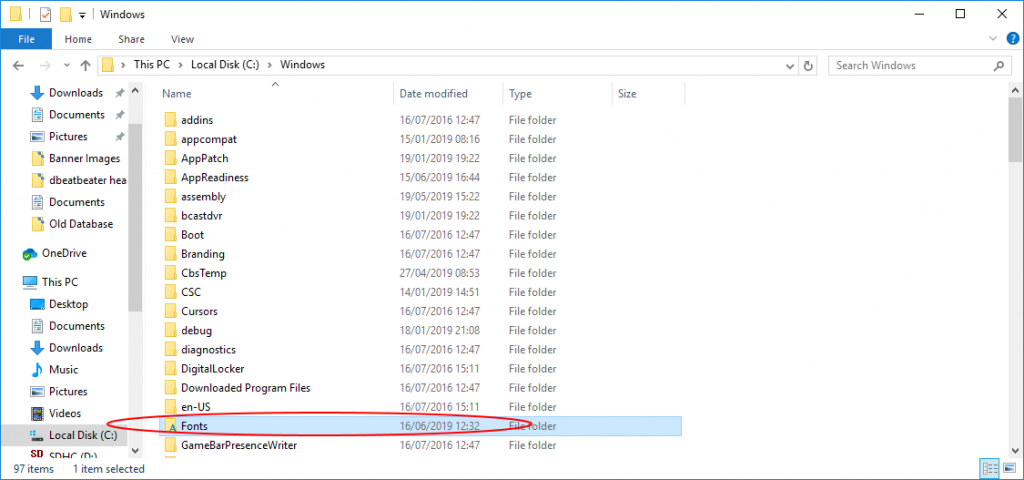The height and width of the screenshot is (480, 1024).
Task: Open the View ribbon tab
Action: point(182,39)
